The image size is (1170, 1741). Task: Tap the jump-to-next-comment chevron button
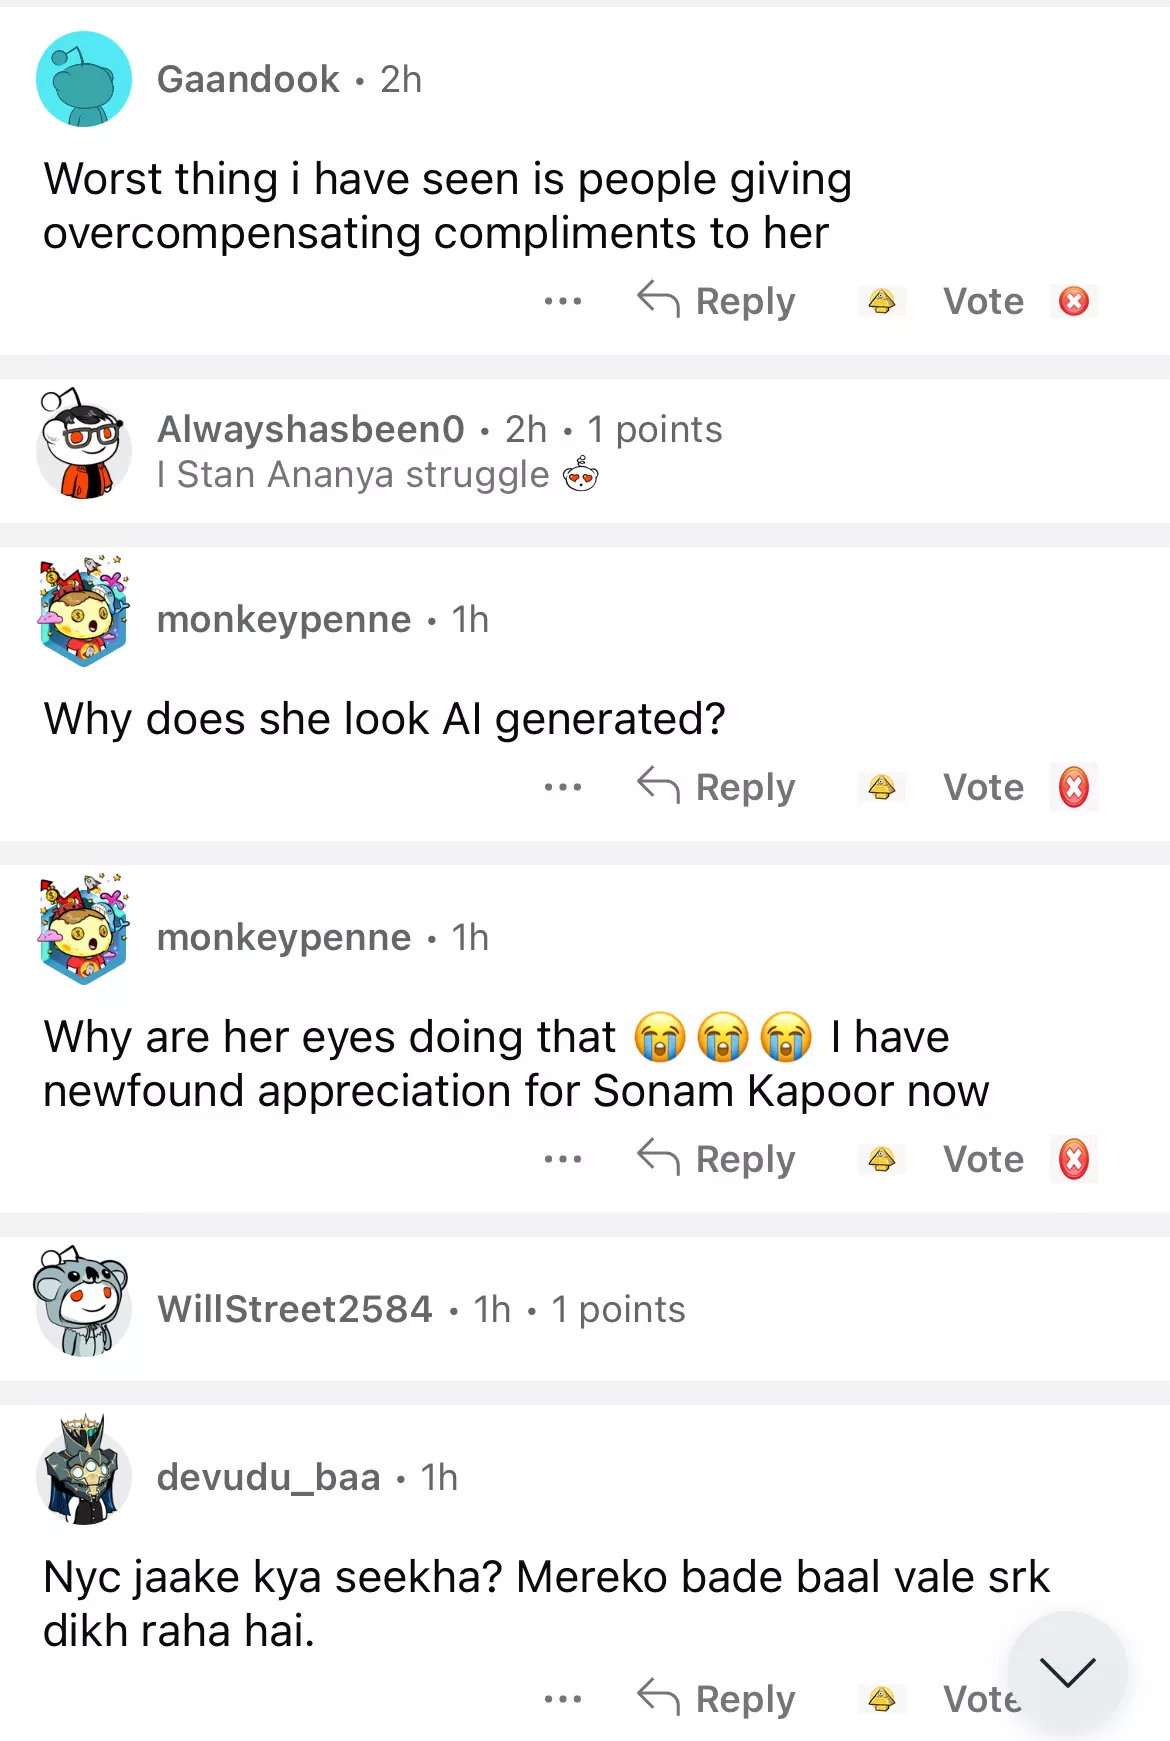pos(1067,1671)
